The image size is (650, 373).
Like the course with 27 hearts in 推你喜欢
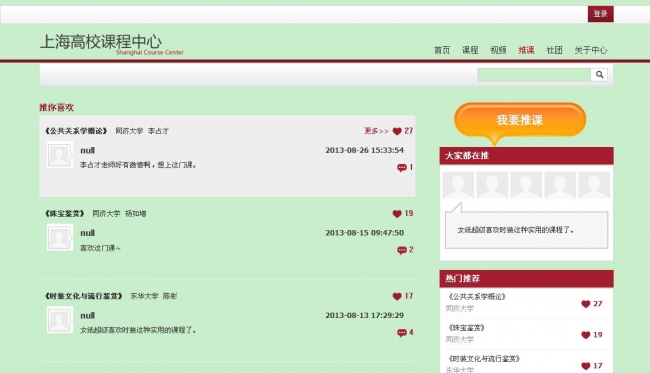click(x=397, y=131)
